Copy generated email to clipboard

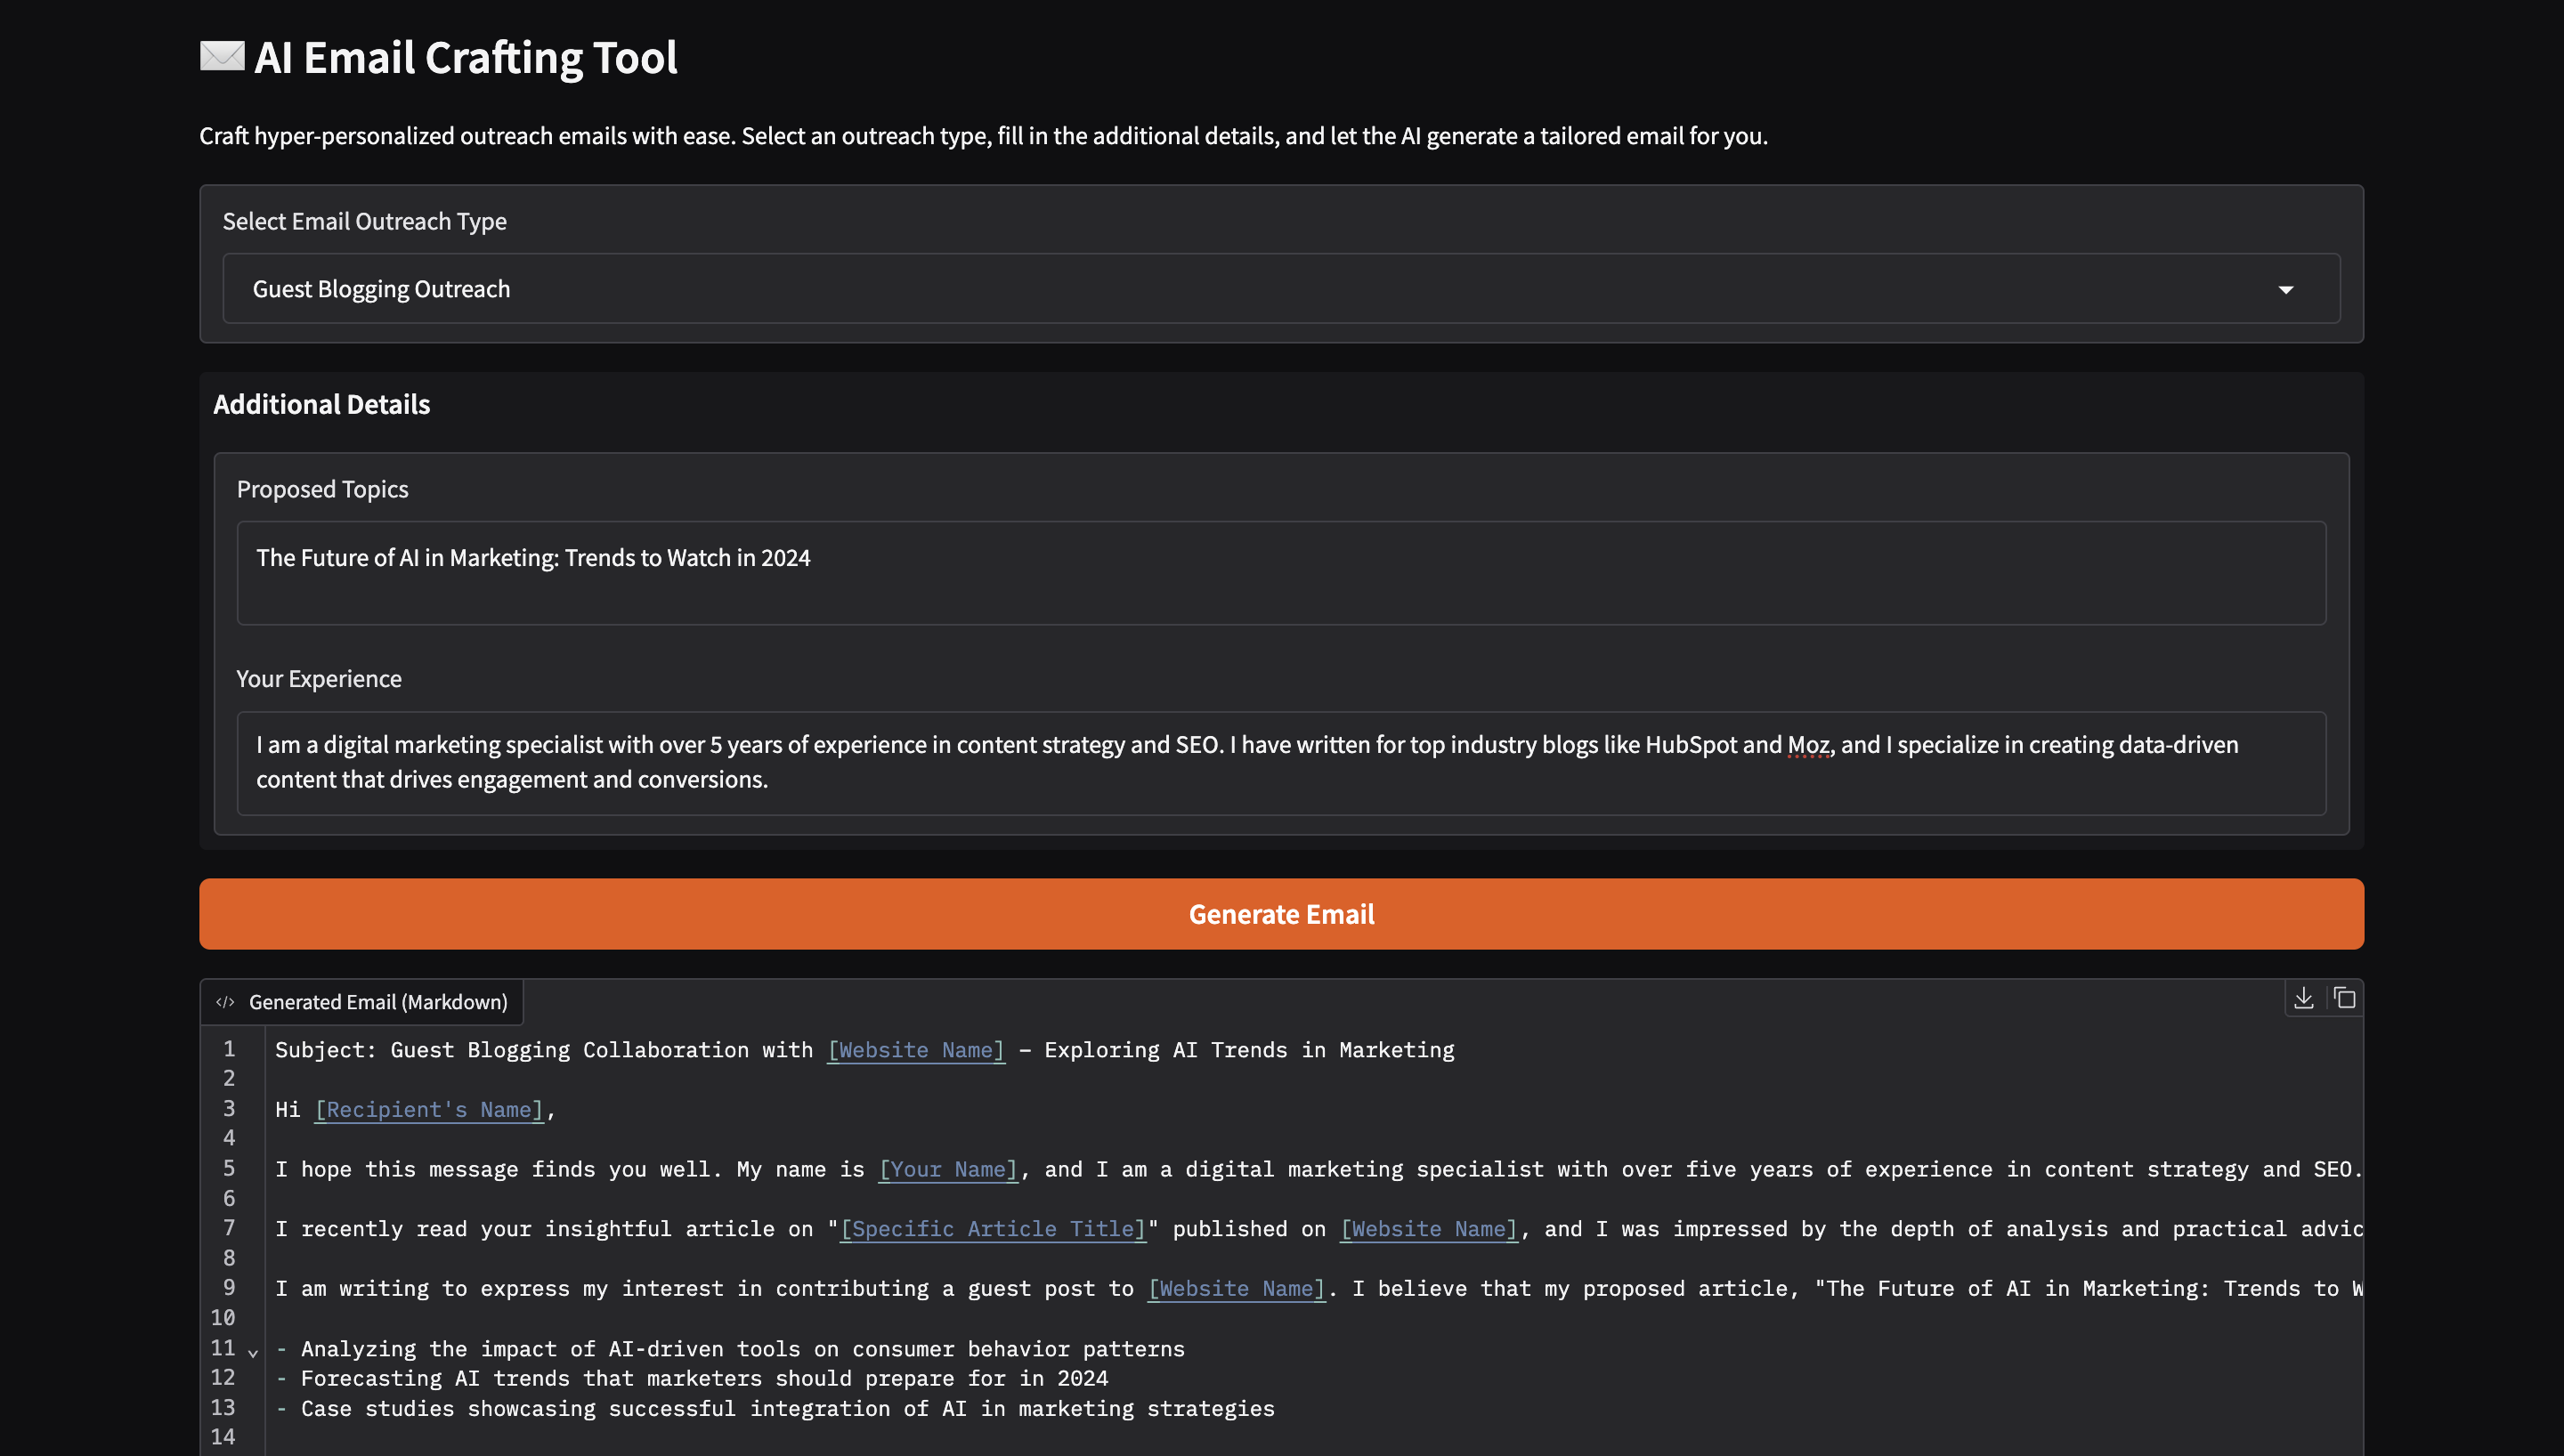pos(2344,998)
